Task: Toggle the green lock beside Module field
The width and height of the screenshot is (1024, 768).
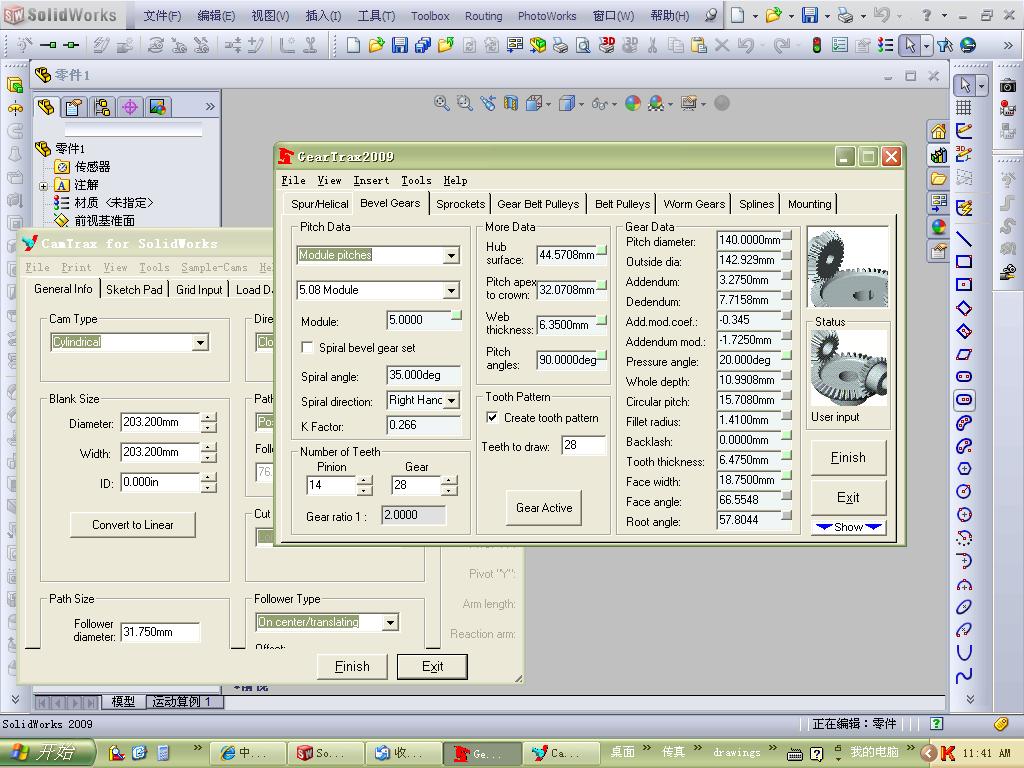Action: click(x=456, y=315)
